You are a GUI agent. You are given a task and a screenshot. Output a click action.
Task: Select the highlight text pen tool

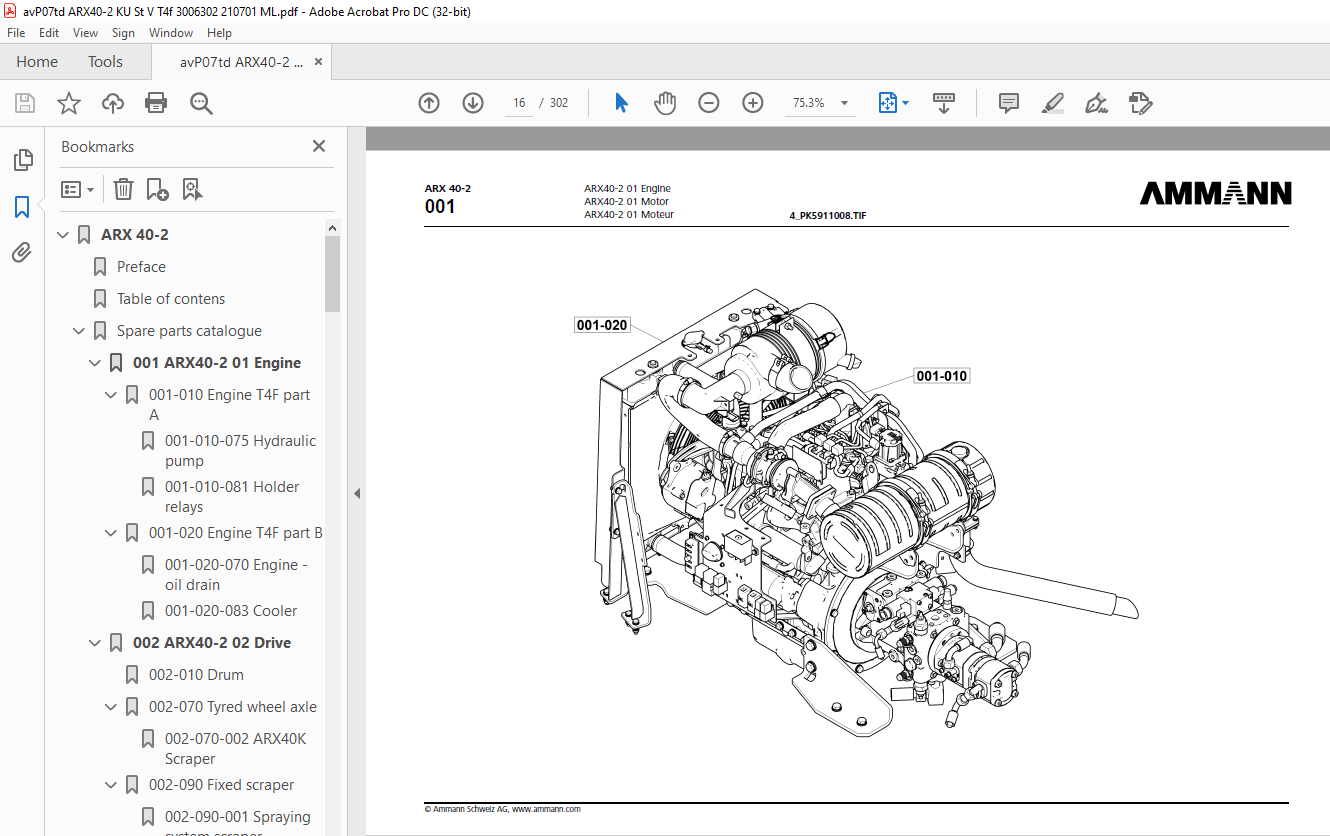tap(1052, 103)
